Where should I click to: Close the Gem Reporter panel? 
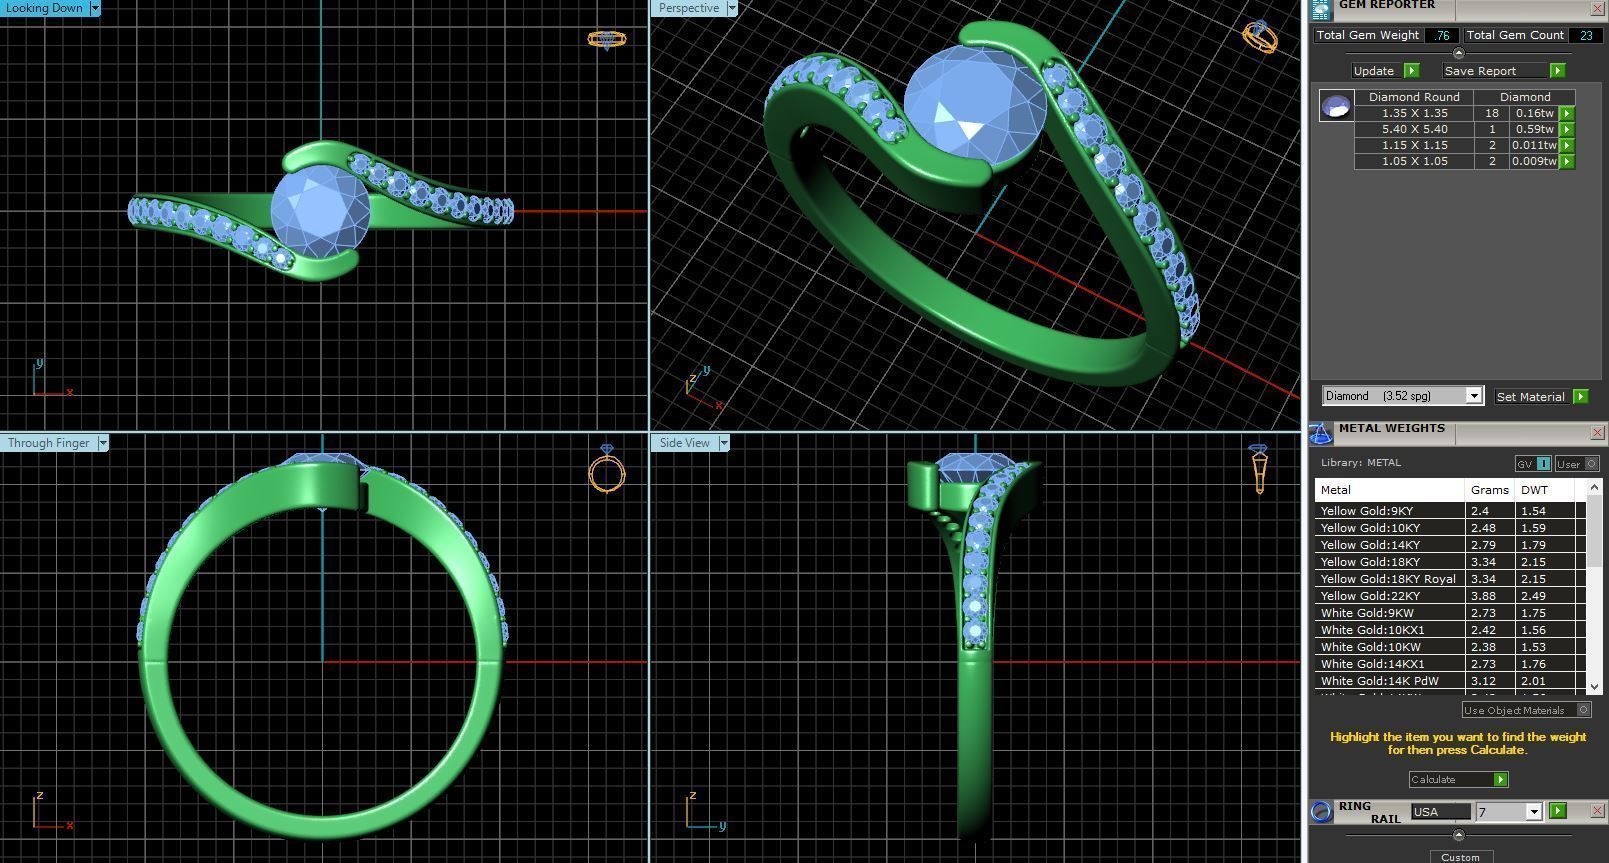tap(1597, 9)
